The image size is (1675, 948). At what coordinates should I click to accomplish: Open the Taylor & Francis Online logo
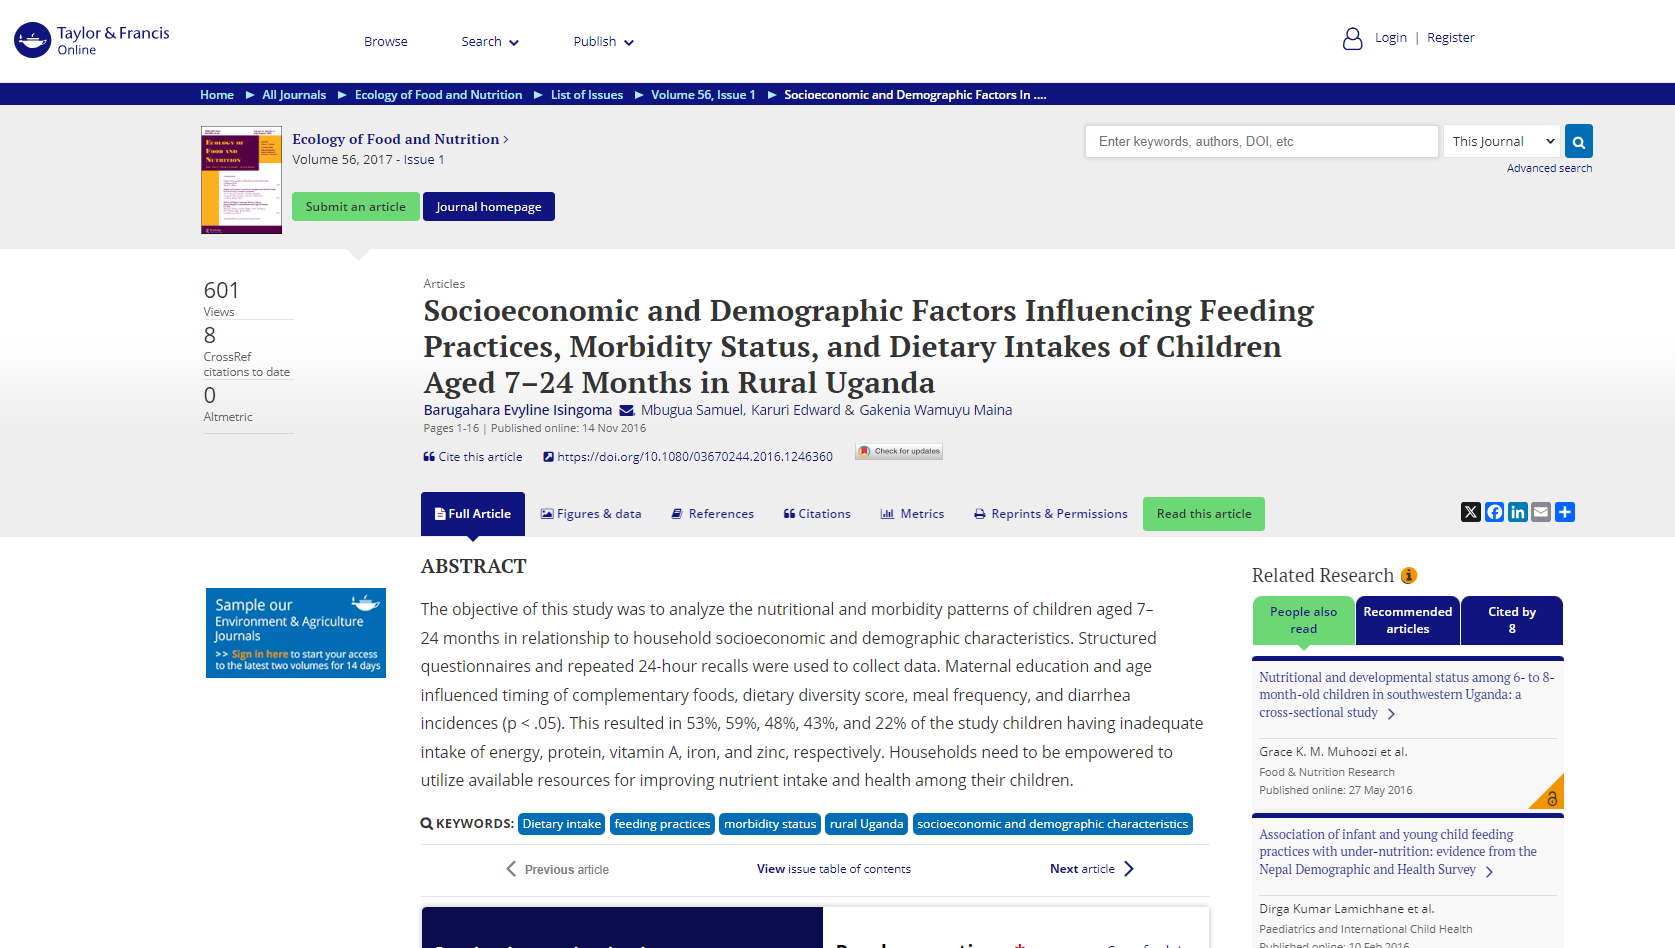click(92, 40)
